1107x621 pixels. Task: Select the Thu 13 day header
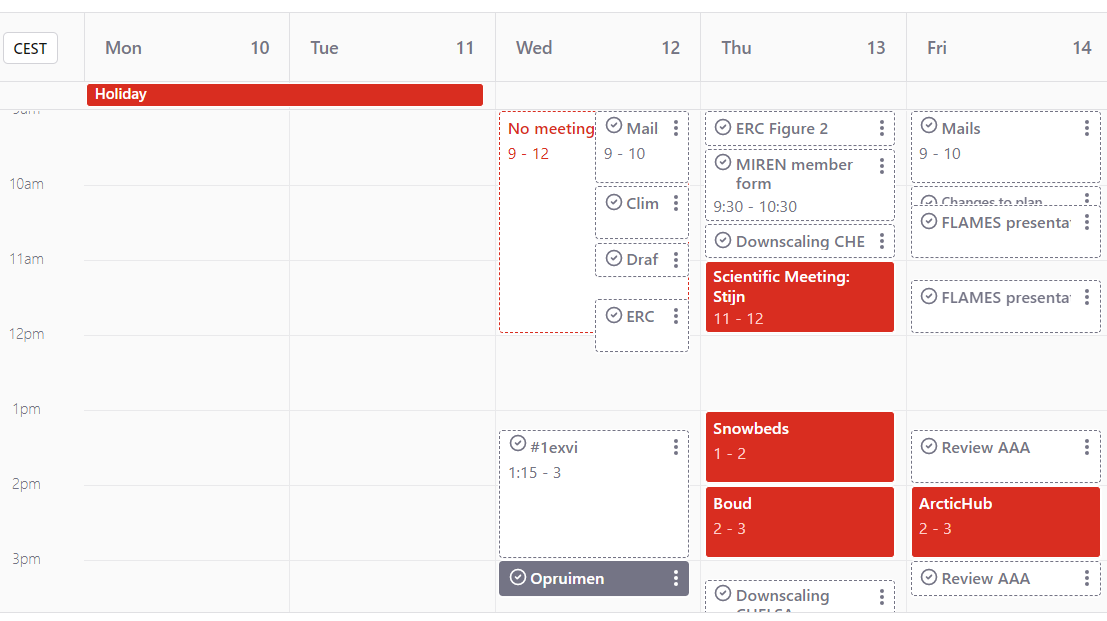[x=803, y=48]
